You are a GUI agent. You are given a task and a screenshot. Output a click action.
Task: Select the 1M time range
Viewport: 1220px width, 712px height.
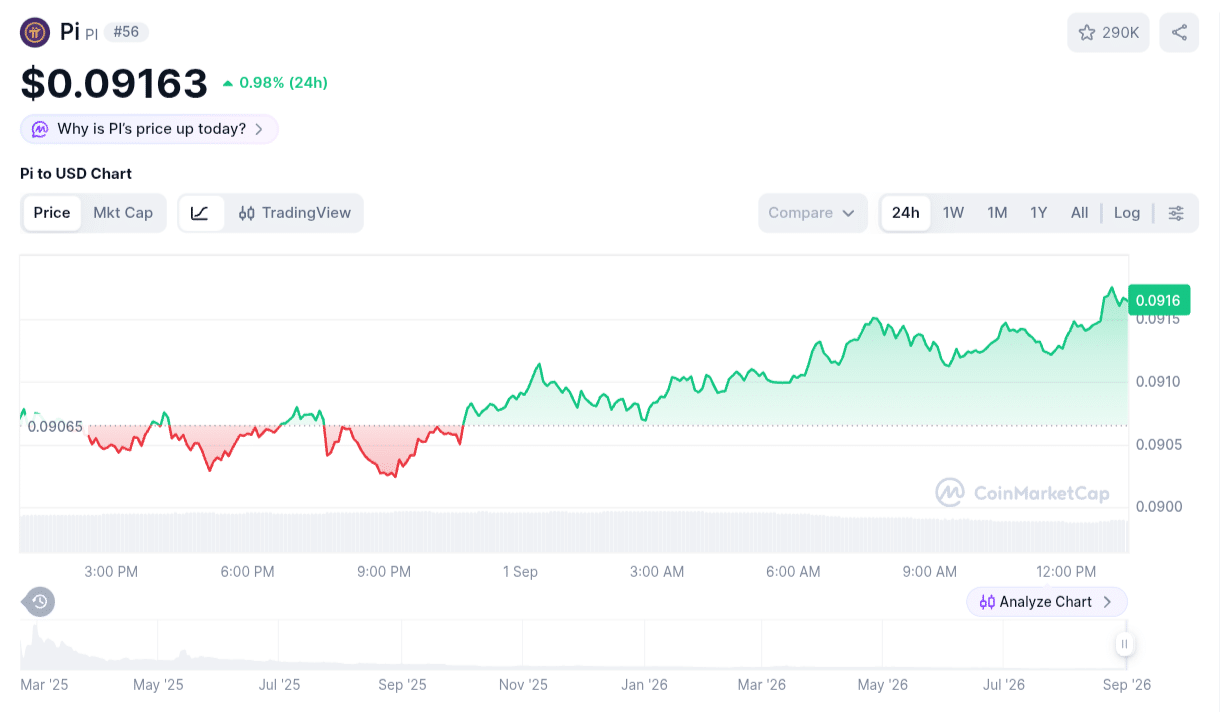(x=997, y=213)
